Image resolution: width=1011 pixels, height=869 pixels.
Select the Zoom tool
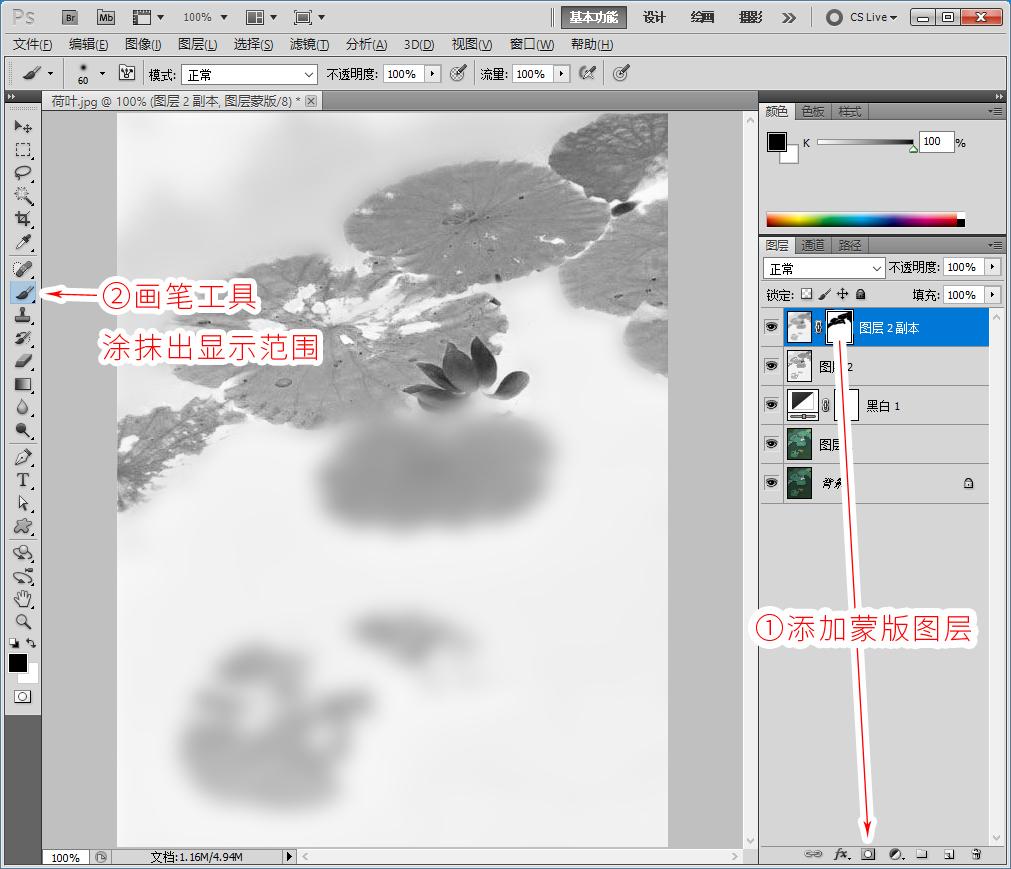coord(23,622)
